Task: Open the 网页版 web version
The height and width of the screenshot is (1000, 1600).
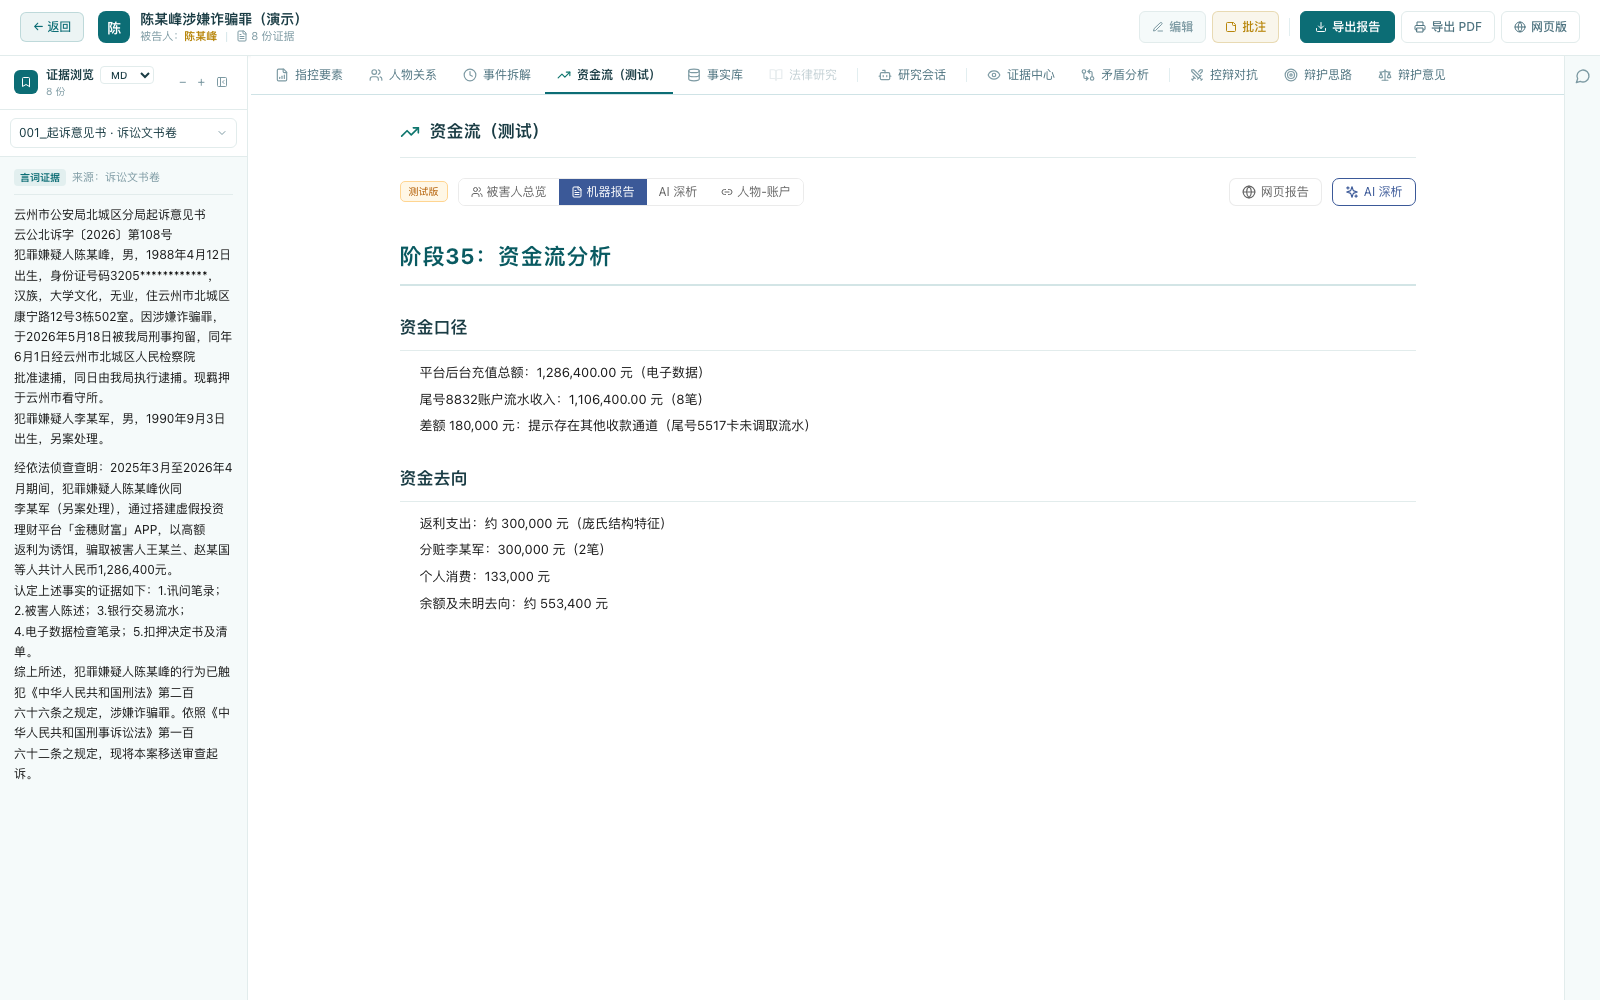Action: [1540, 27]
